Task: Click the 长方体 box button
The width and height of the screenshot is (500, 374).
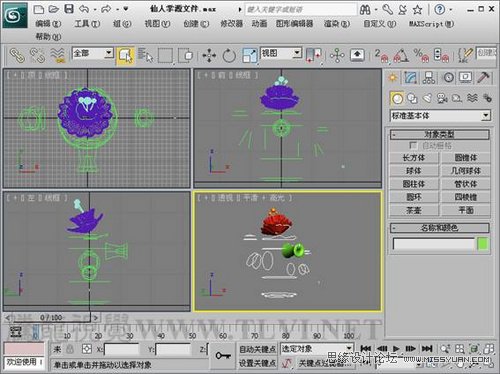Action: coord(414,158)
